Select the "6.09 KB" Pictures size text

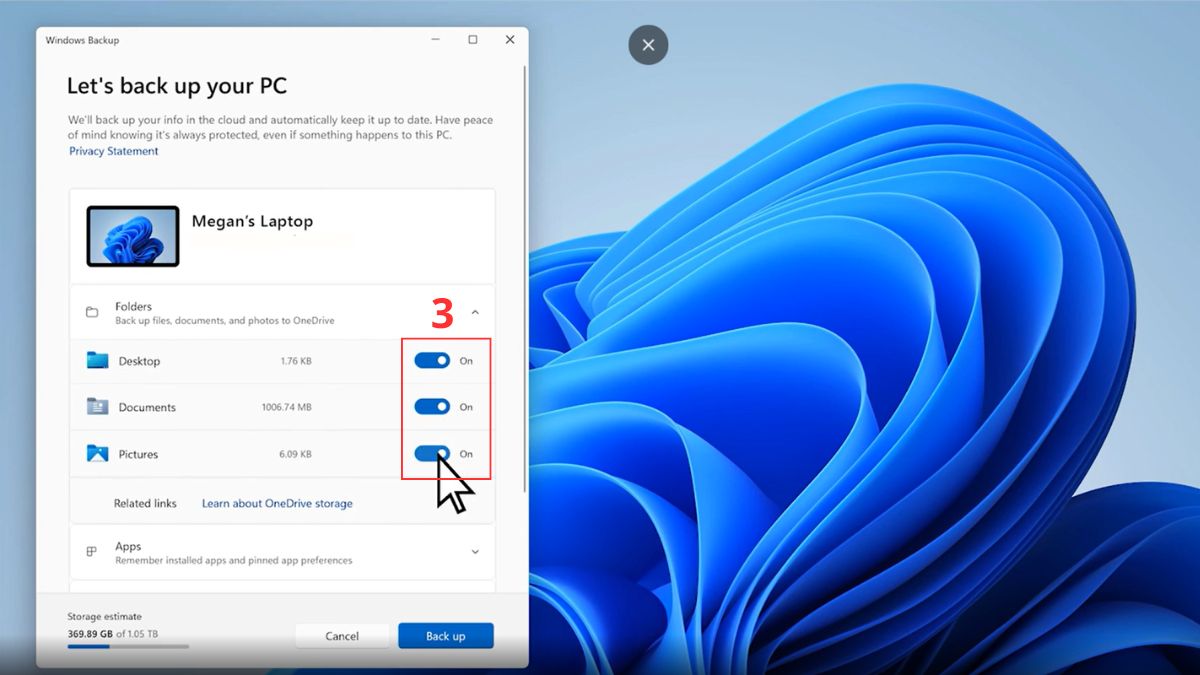click(x=295, y=454)
